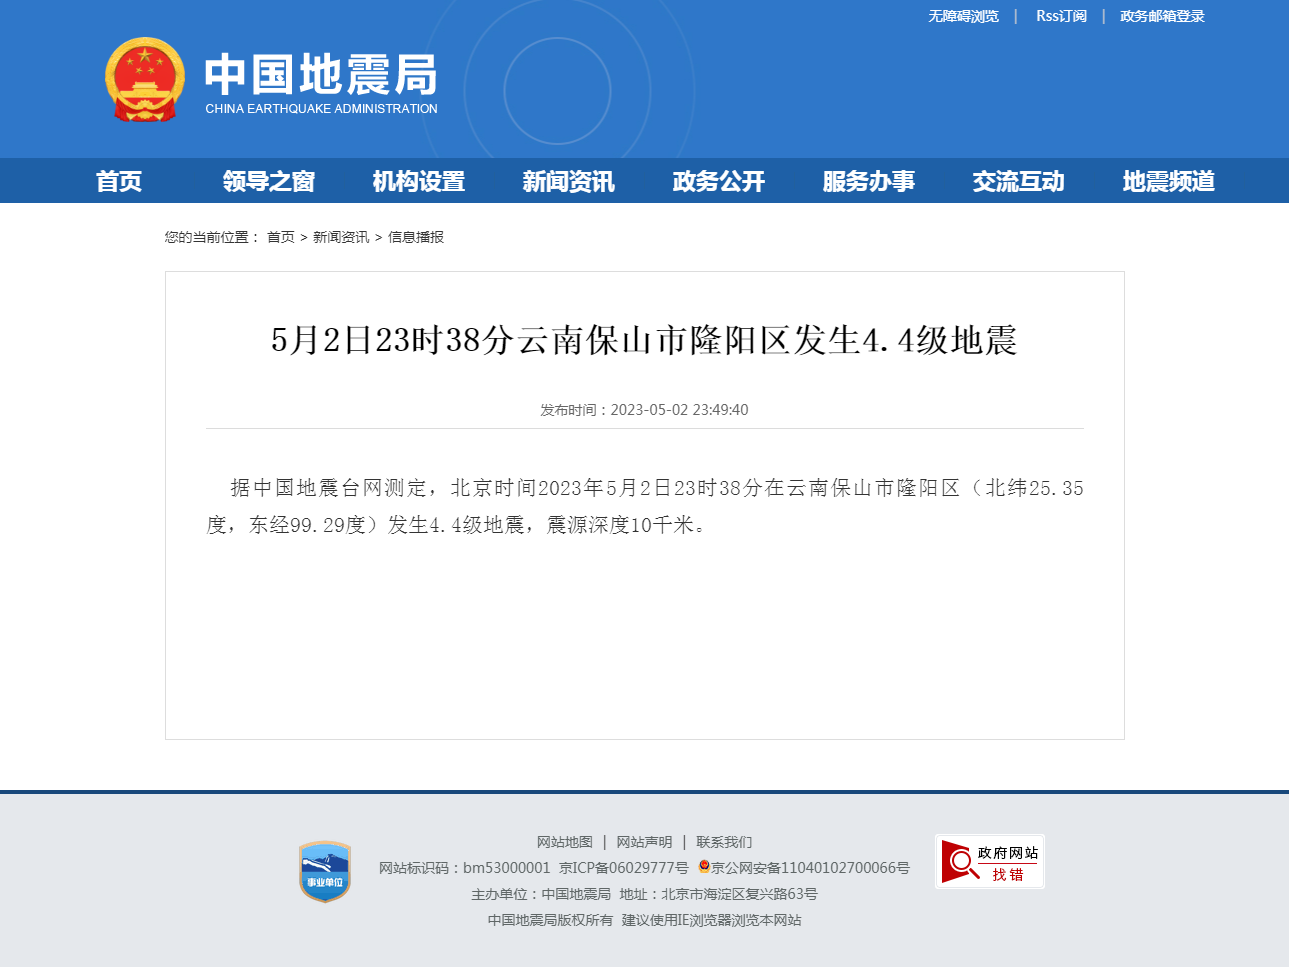1289x967 pixels.
Task: Open the 网站声明 footer link
Action: (645, 842)
